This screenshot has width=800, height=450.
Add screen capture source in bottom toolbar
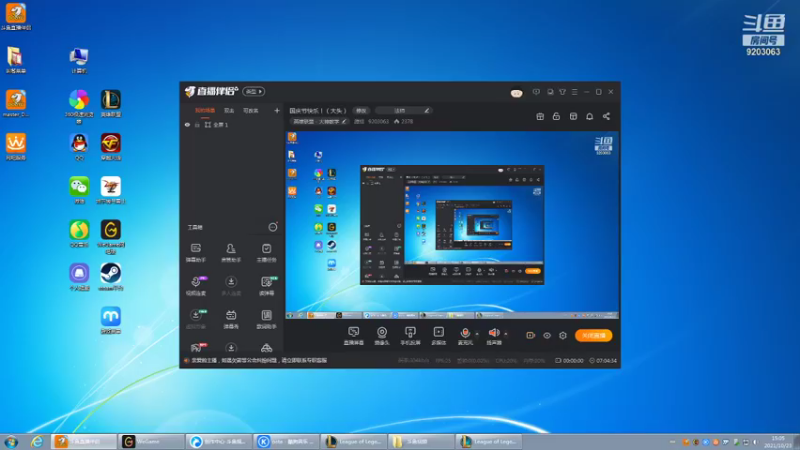[x=354, y=335]
